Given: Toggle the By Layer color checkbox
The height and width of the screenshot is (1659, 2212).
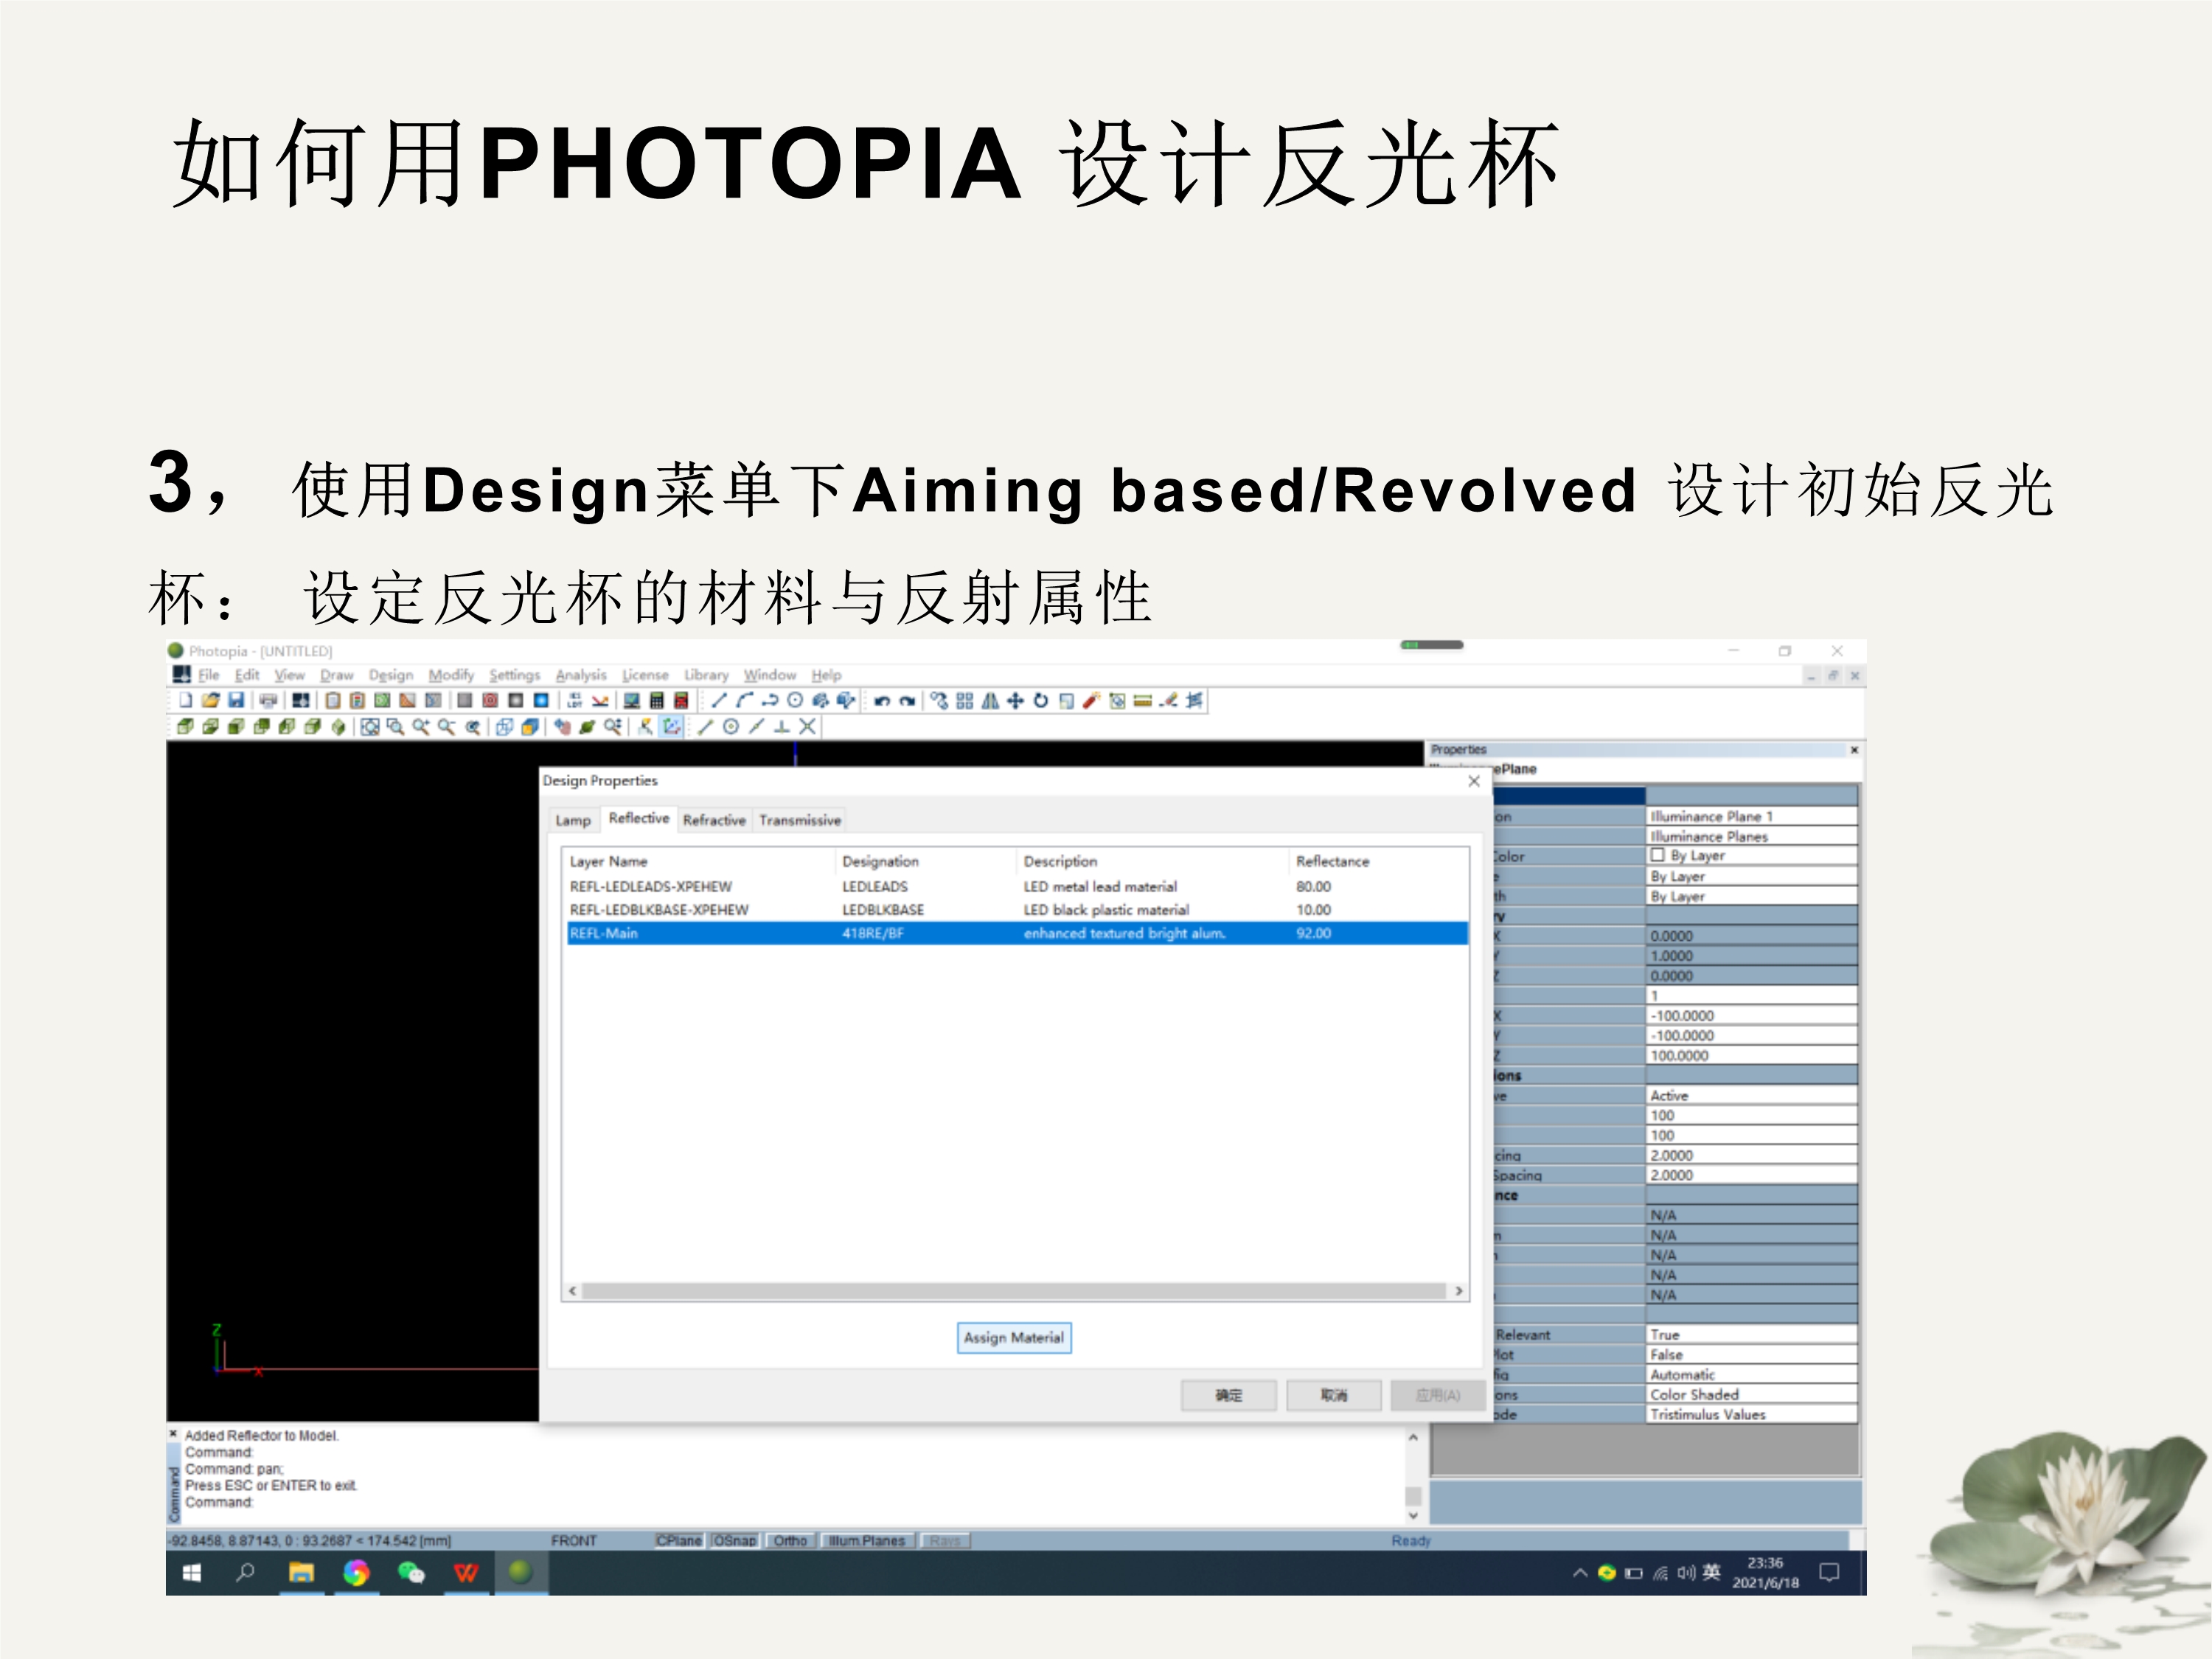Looking at the screenshot, I should tap(1657, 855).
